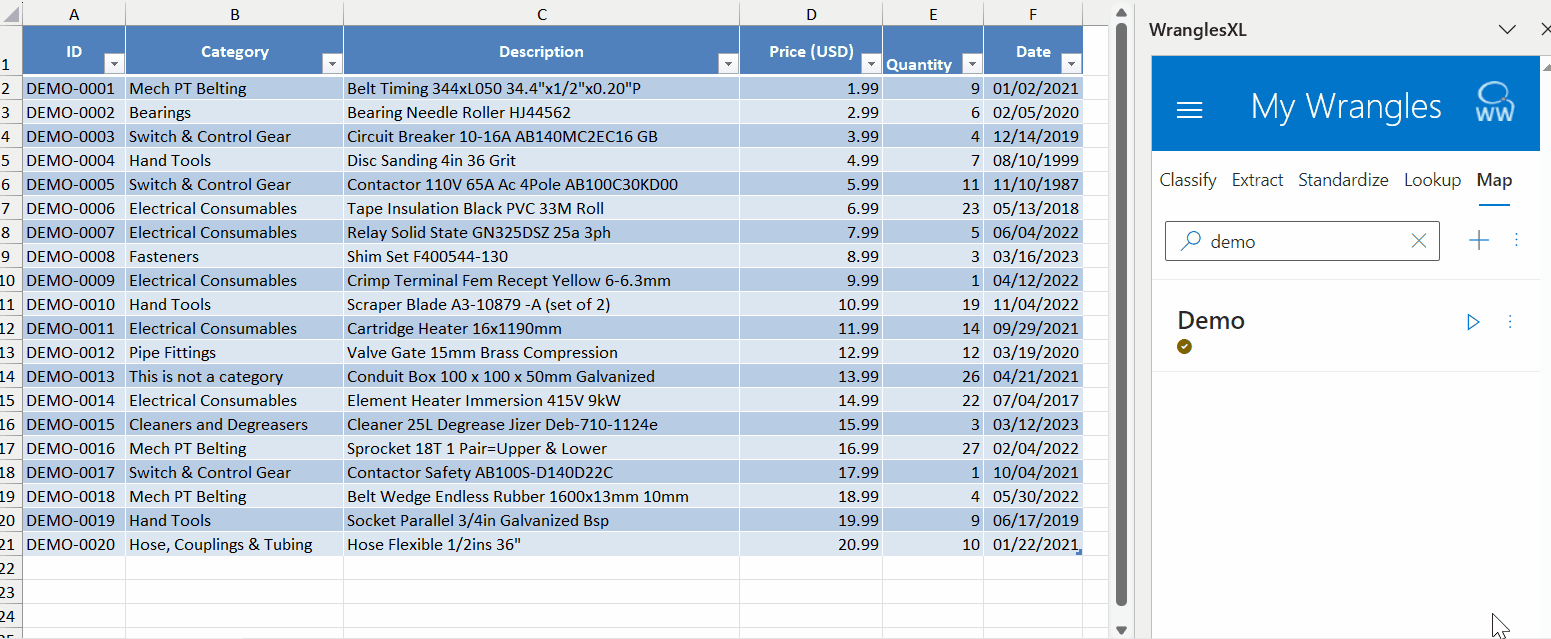Run the Demo wrangle play button
The width and height of the screenshot is (1551, 639).
tap(1472, 322)
